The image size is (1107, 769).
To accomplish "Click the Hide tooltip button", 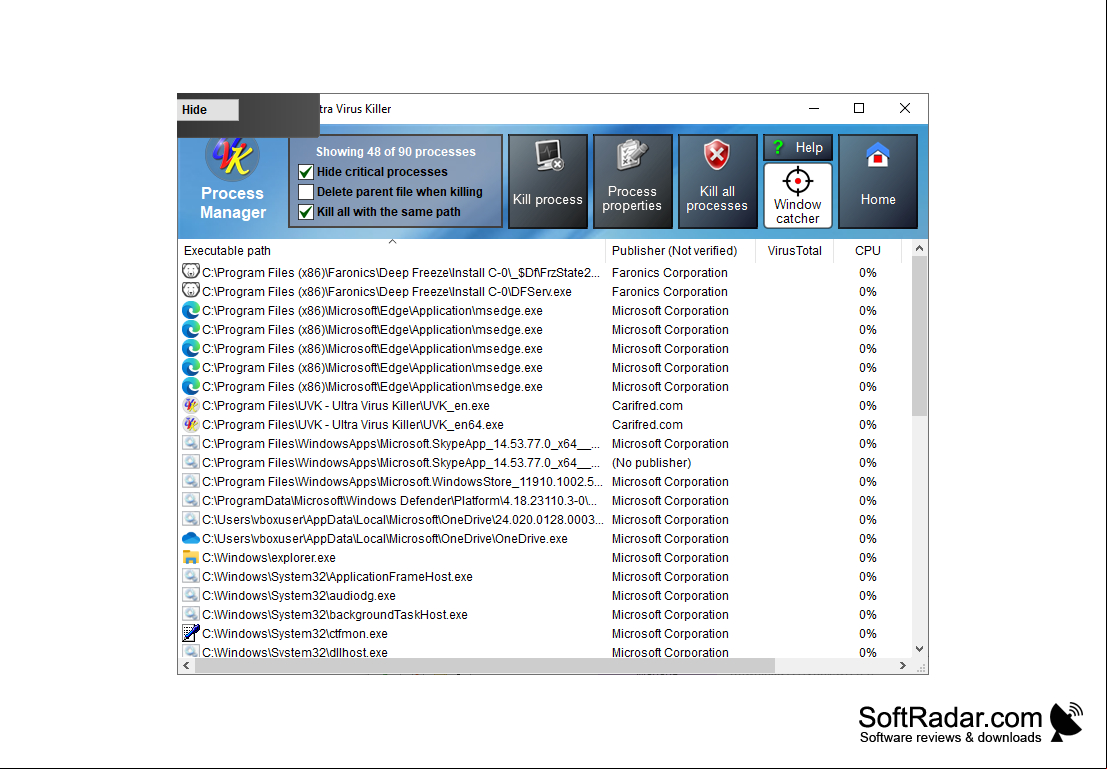I will coord(208,109).
